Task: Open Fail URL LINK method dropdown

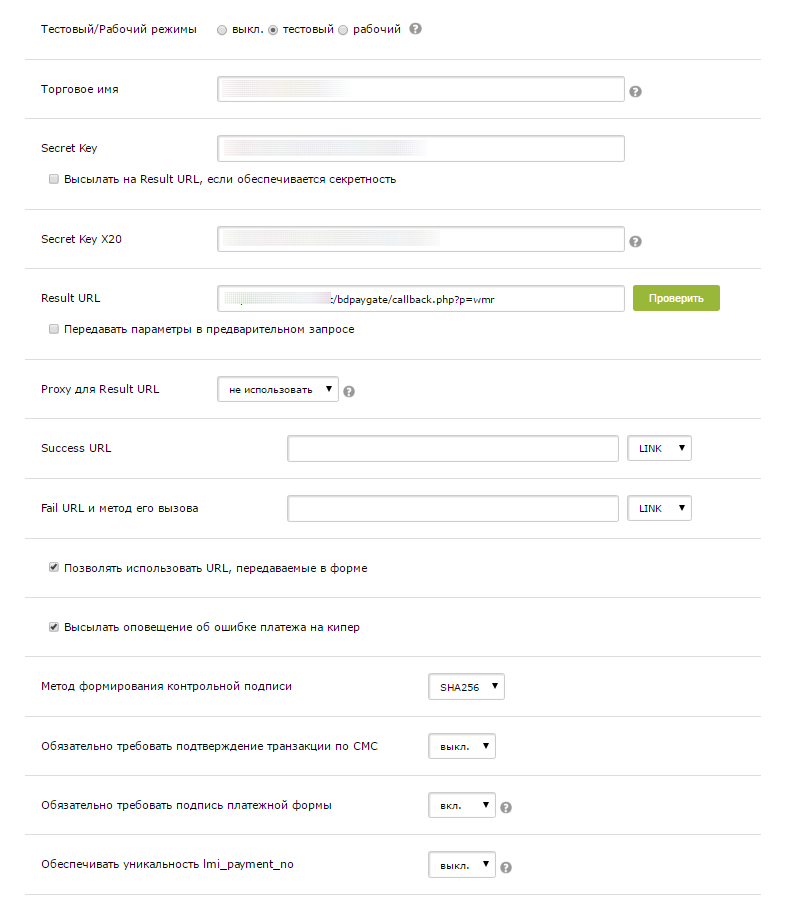Action: tap(659, 509)
